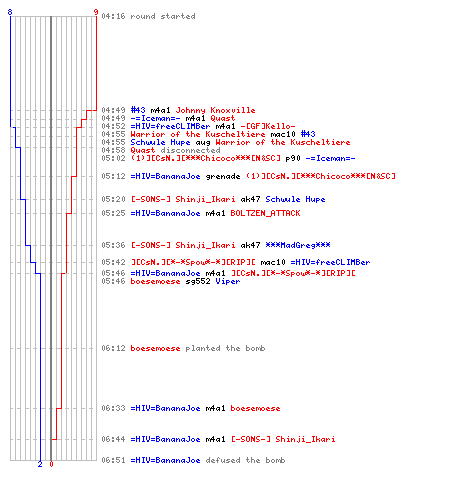Select =HIV=freeCLIMBer in the 04:52 entry

tap(170, 126)
